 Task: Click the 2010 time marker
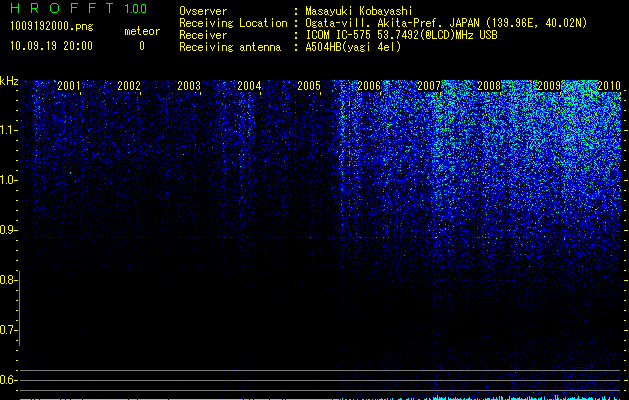coord(609,86)
